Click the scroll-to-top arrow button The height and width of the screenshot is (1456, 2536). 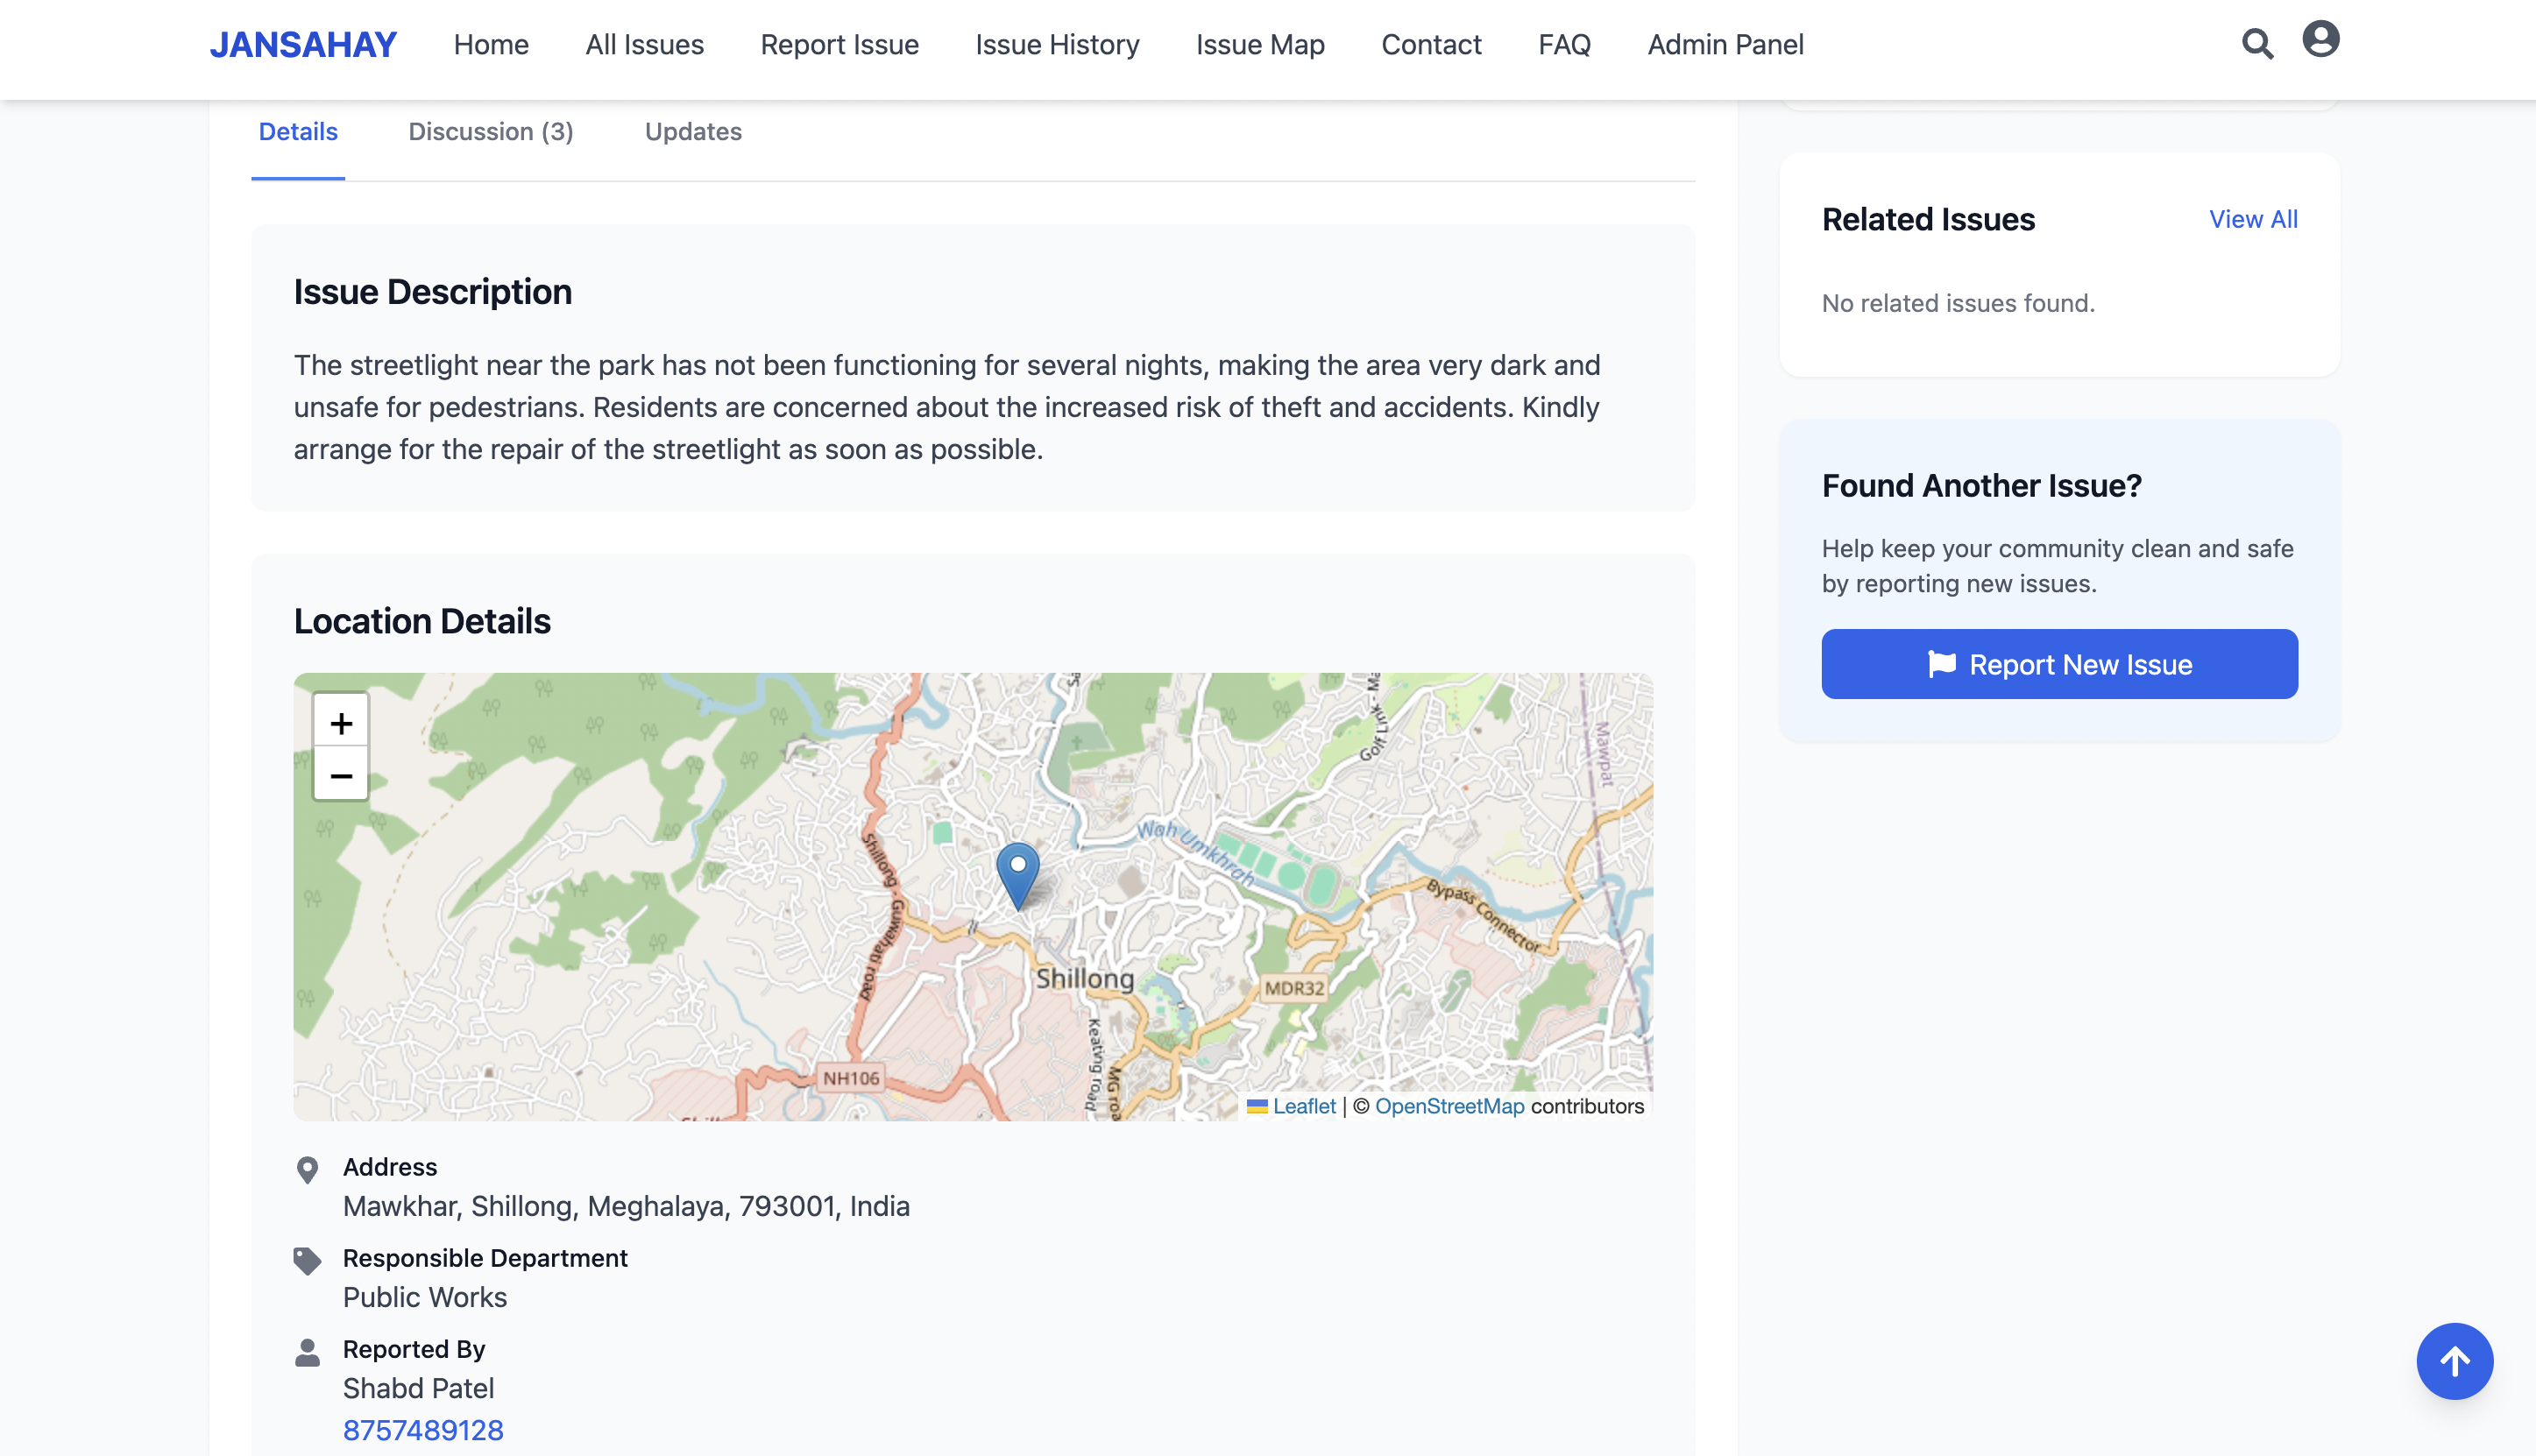tap(2454, 1361)
